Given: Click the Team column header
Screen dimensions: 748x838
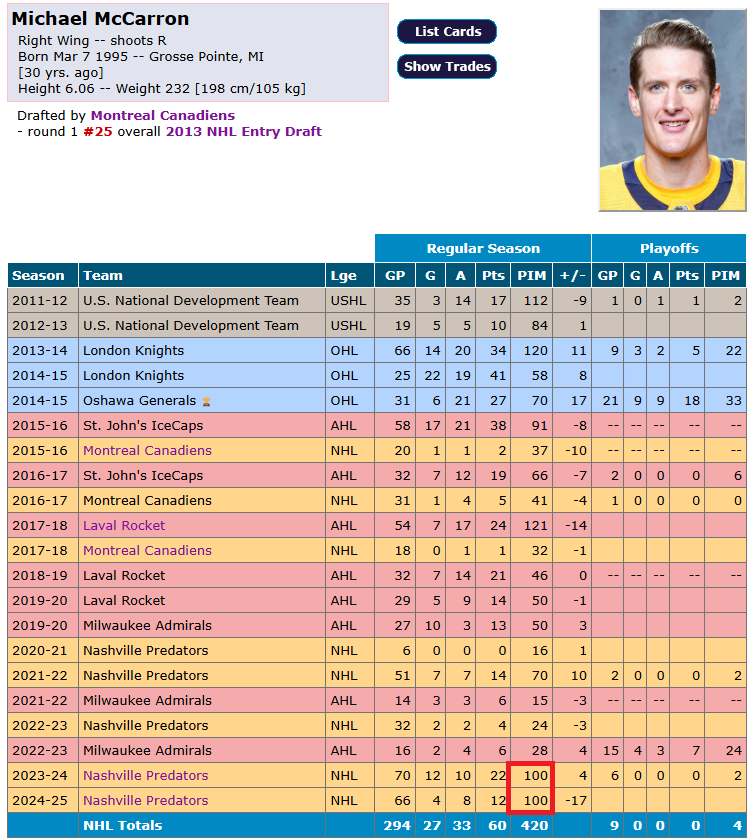Looking at the screenshot, I should point(202,275).
